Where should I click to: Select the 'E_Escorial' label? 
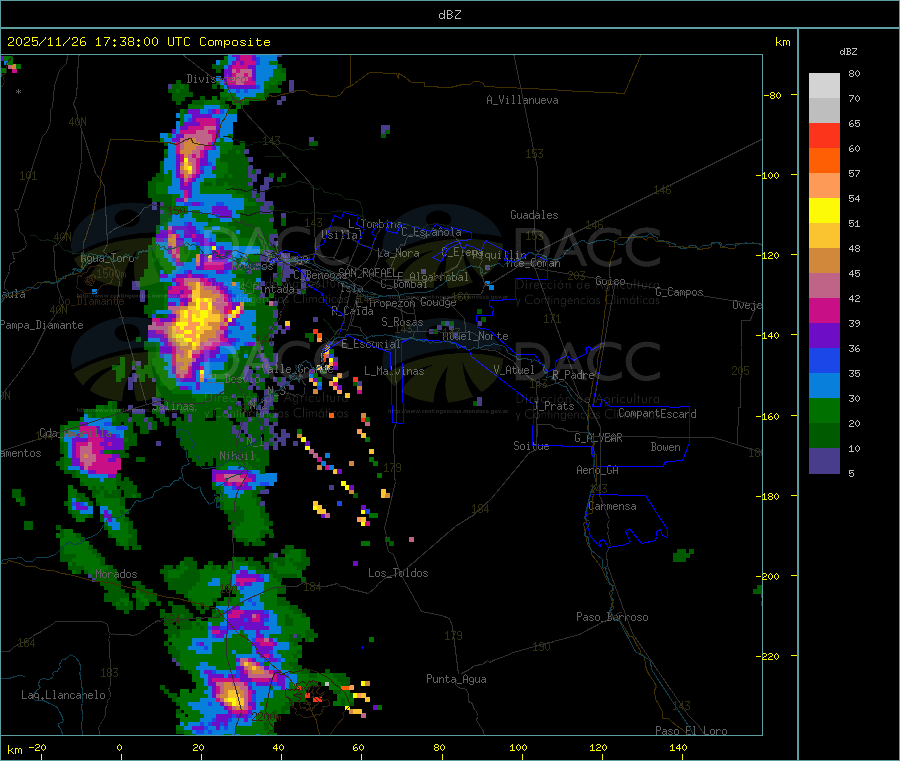371,344
